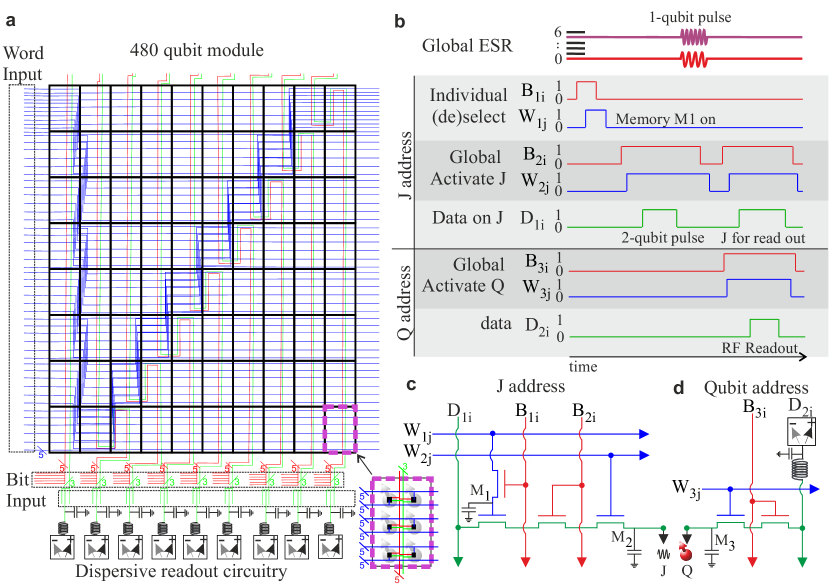Select the "Memory M1 on" annotation
This screenshot has height=584, width=831.
point(666,119)
